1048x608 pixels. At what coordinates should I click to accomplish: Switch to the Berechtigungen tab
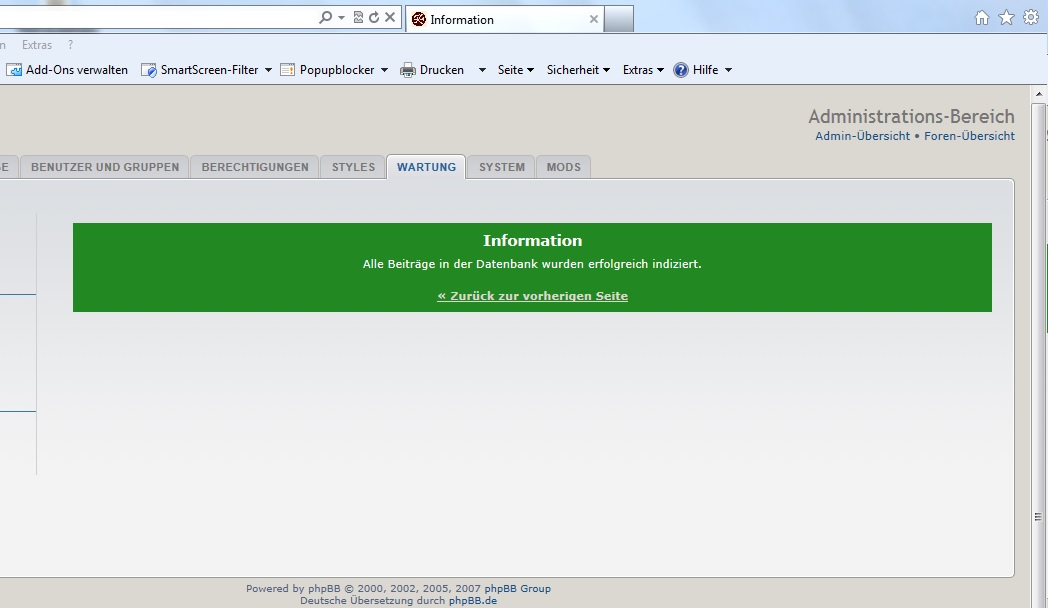click(255, 167)
